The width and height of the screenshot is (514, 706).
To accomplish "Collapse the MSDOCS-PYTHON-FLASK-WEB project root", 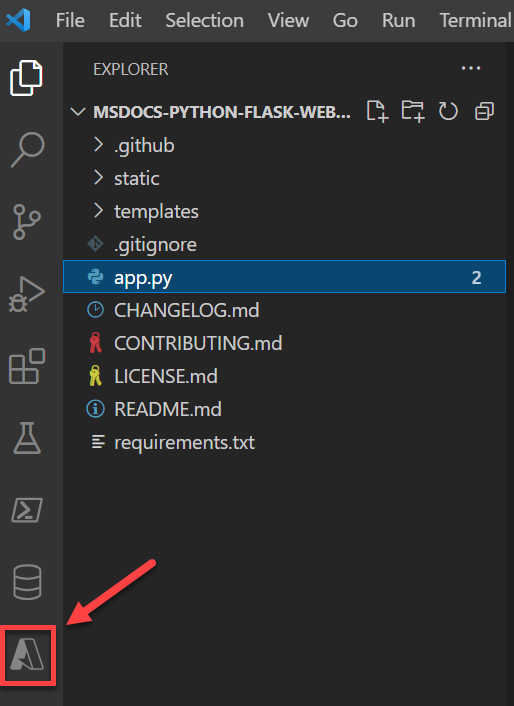I will (78, 111).
